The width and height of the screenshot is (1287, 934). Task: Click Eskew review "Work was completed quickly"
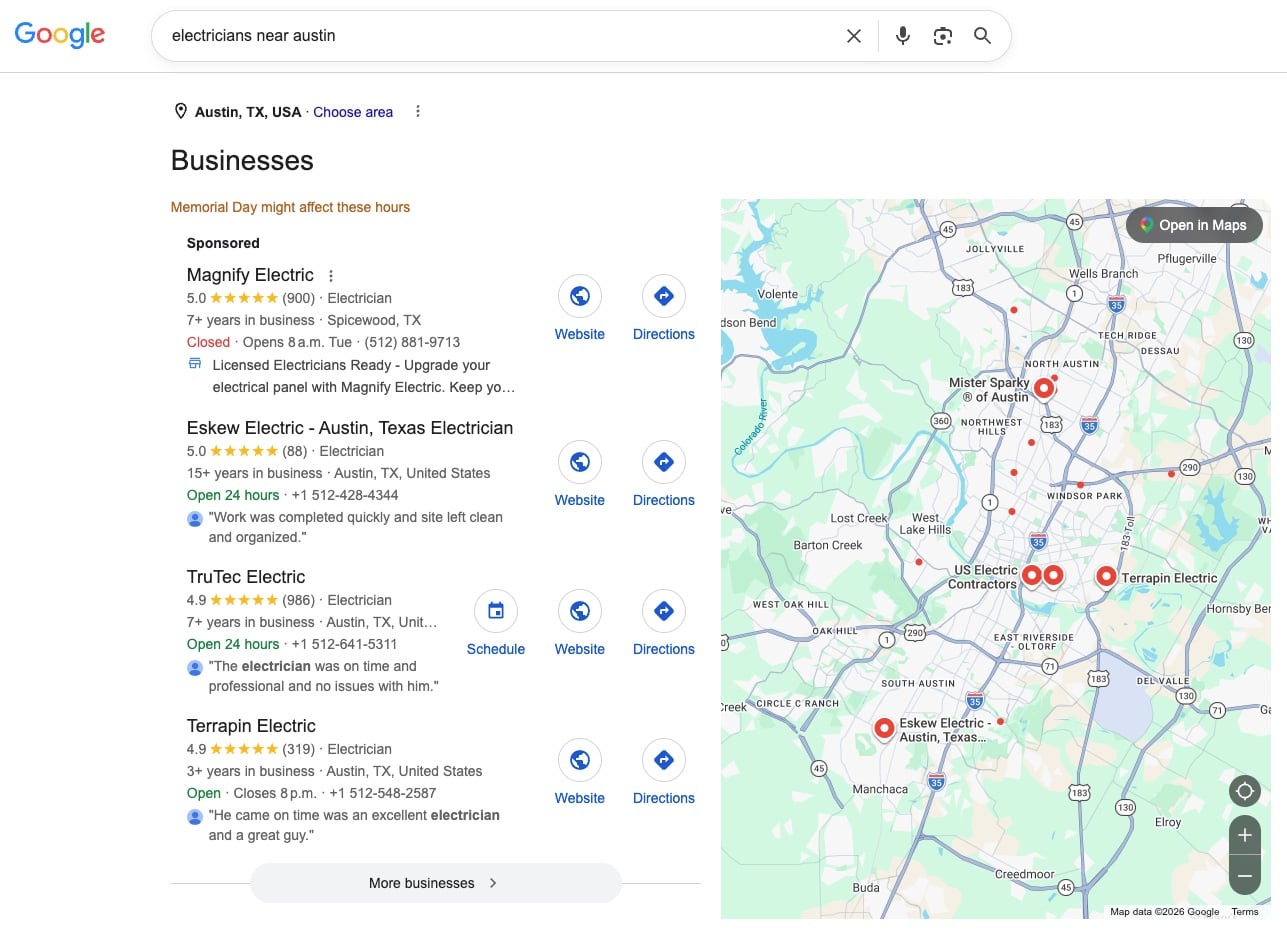pyautogui.click(x=355, y=527)
